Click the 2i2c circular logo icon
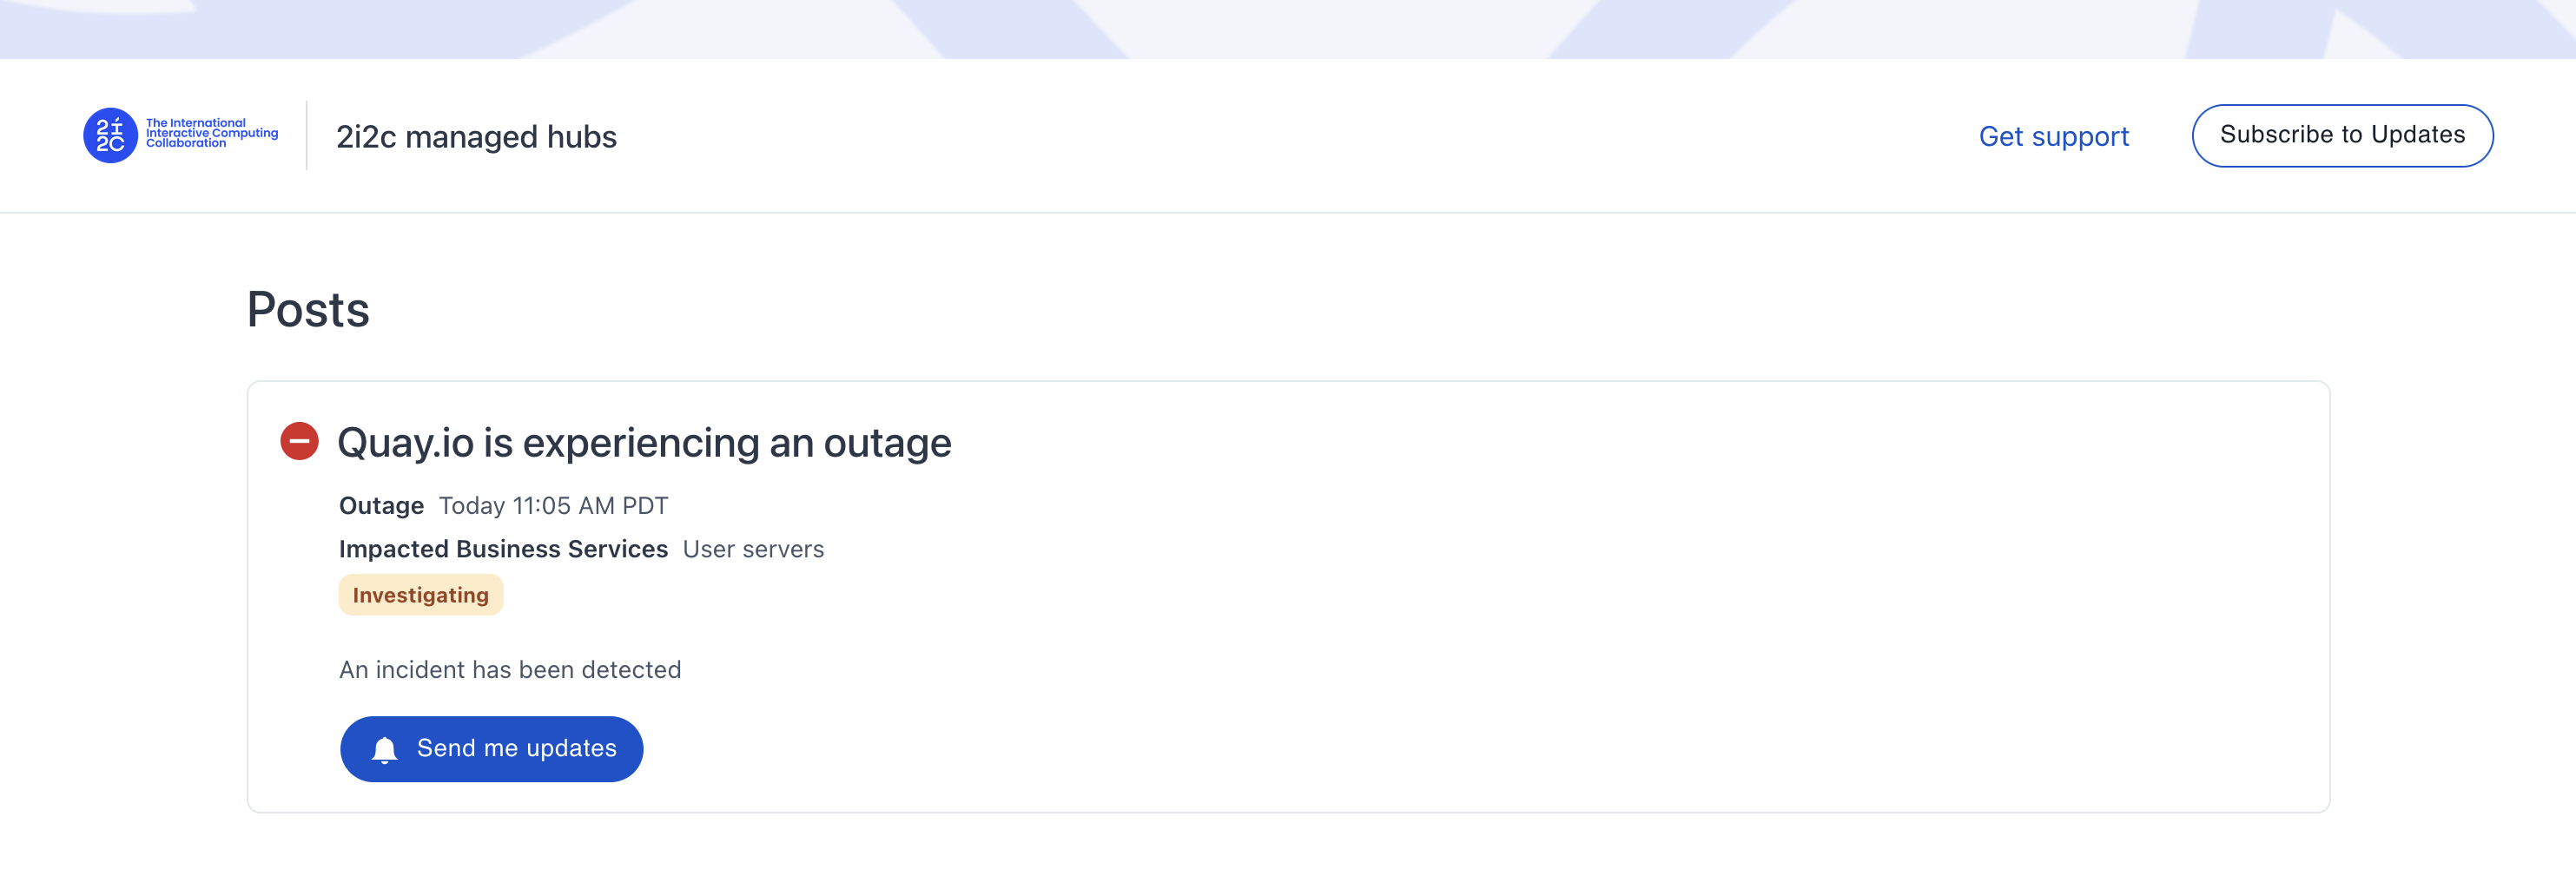2576x889 pixels. tap(110, 135)
